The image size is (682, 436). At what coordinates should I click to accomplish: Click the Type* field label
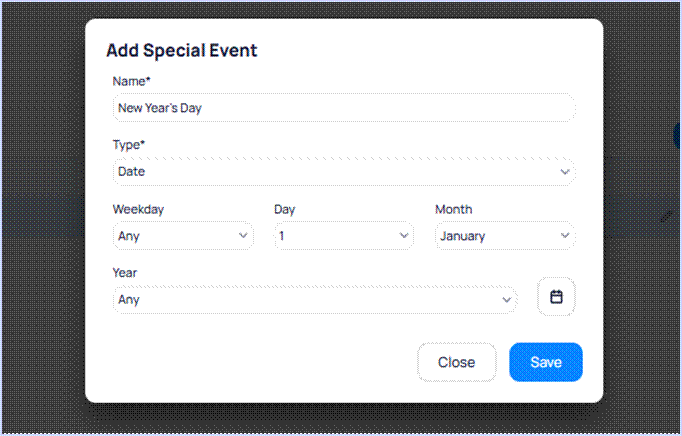point(129,145)
